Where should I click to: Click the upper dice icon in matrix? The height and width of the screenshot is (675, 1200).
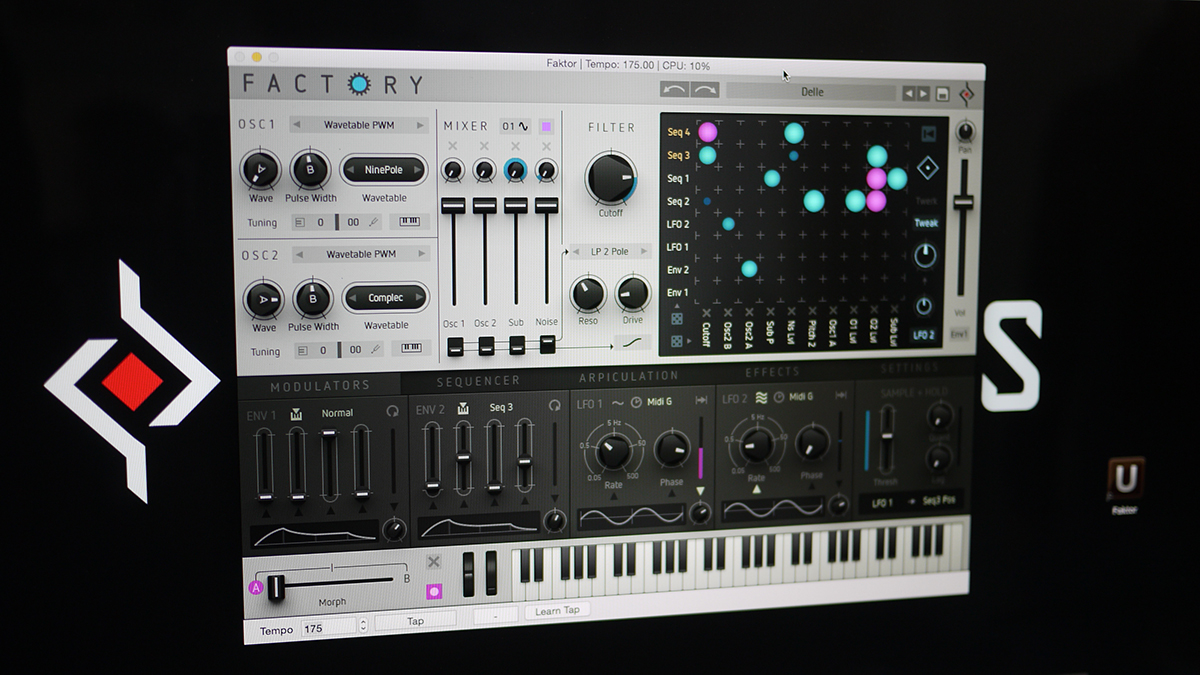677,318
